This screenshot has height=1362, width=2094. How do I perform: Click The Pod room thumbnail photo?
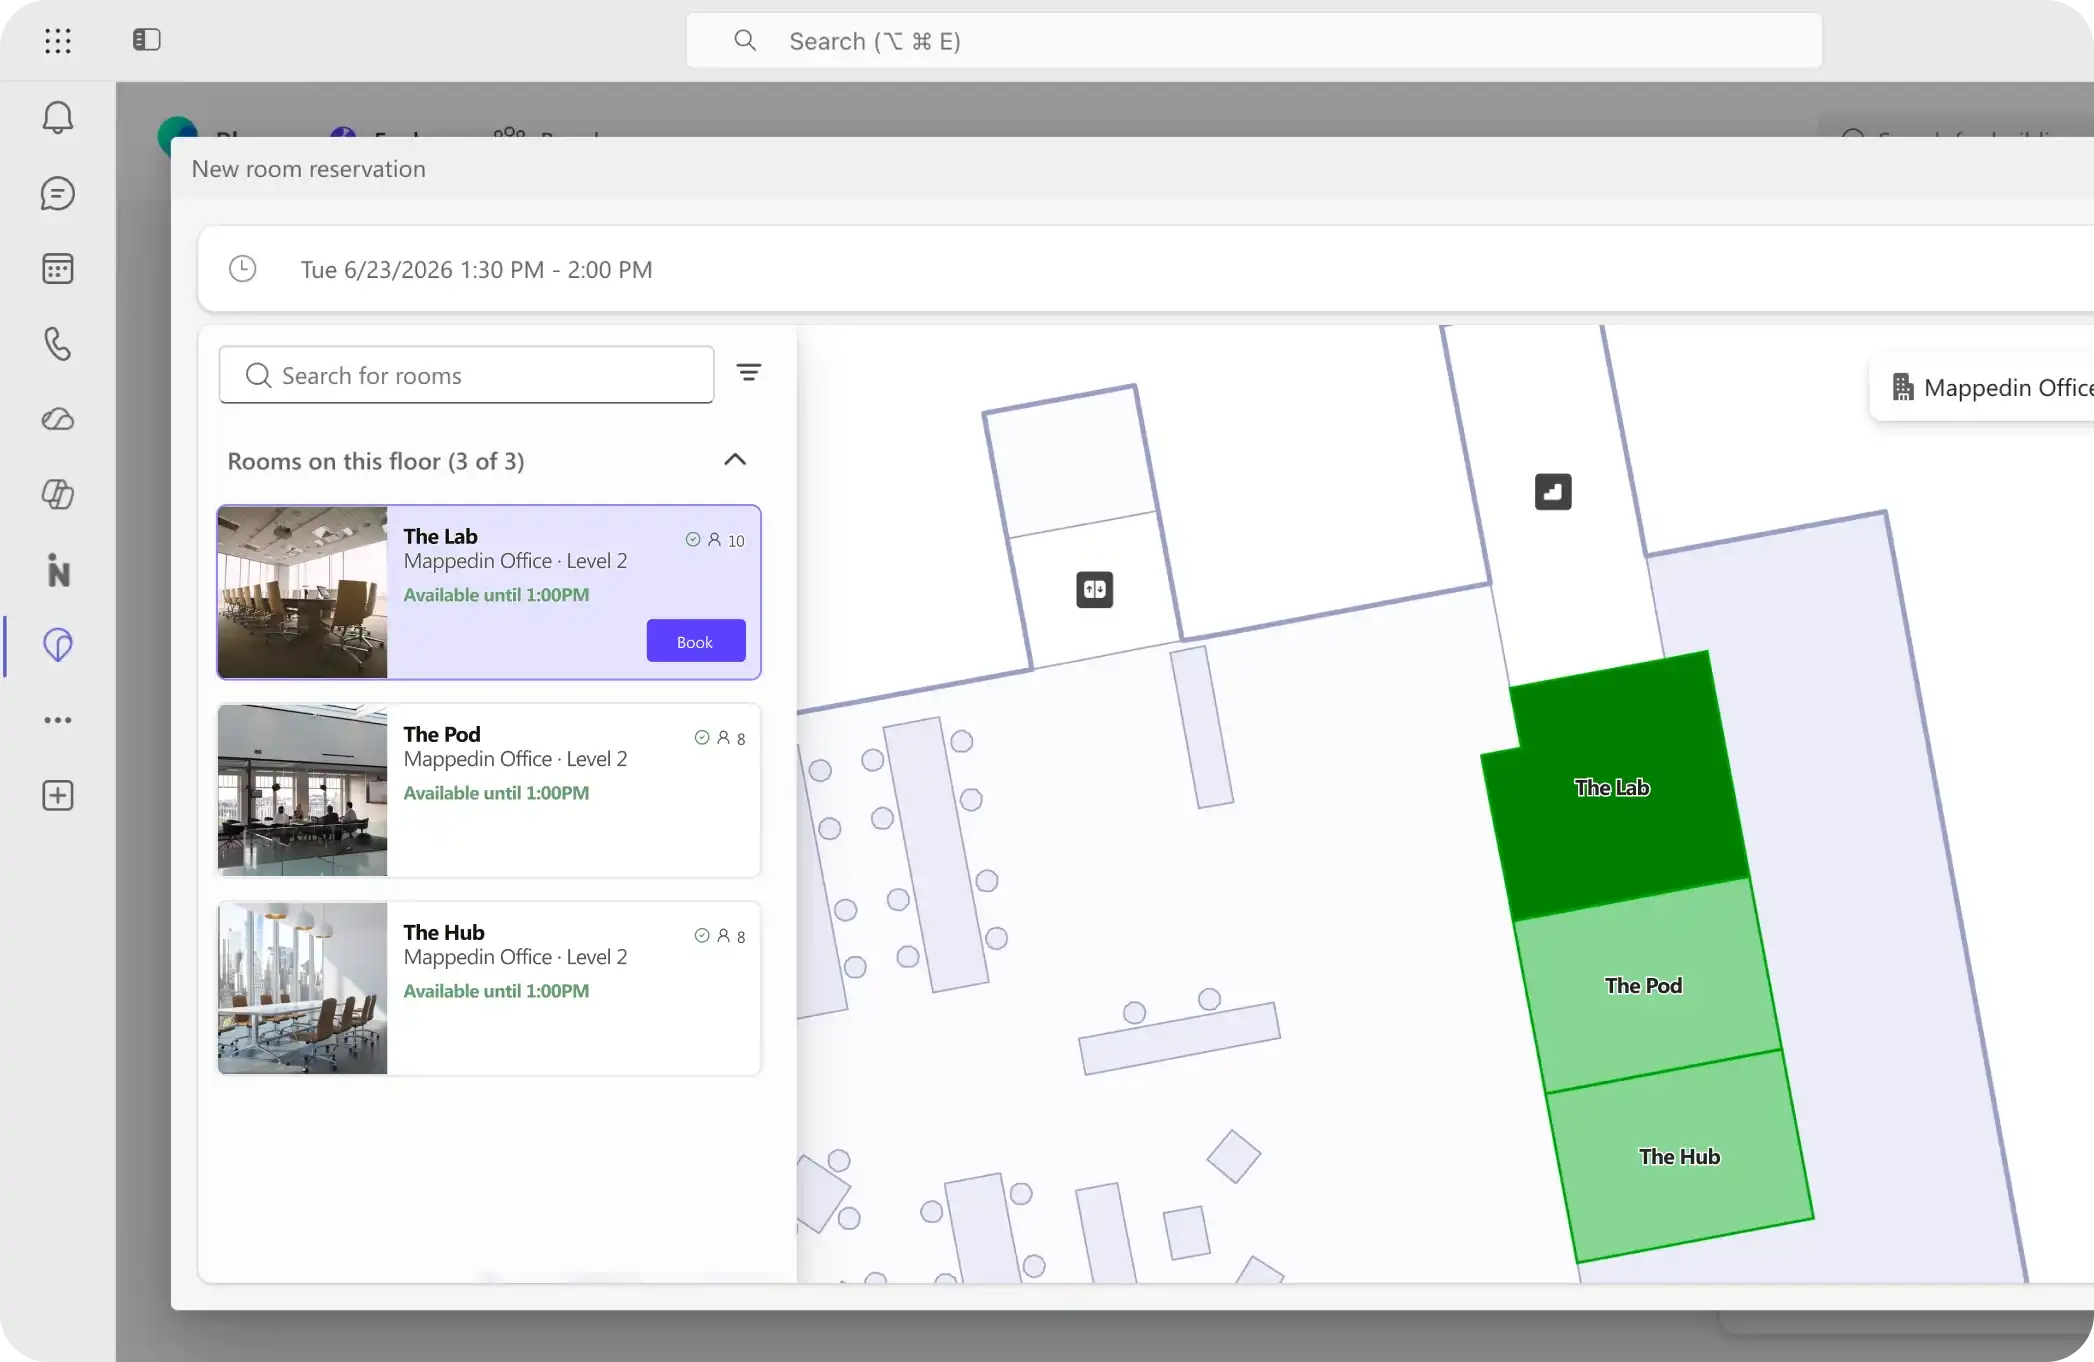pos(303,790)
